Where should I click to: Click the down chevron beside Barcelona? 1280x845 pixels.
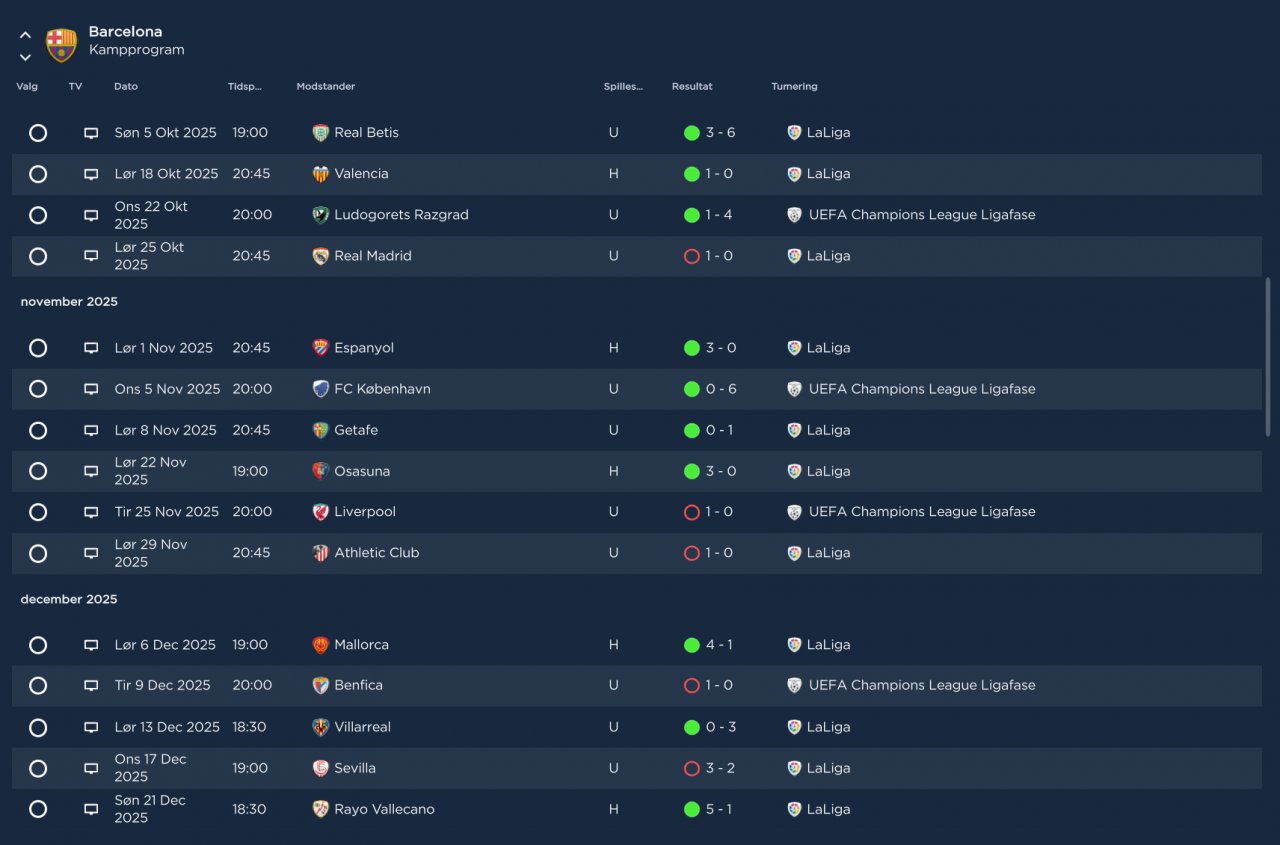[25, 57]
